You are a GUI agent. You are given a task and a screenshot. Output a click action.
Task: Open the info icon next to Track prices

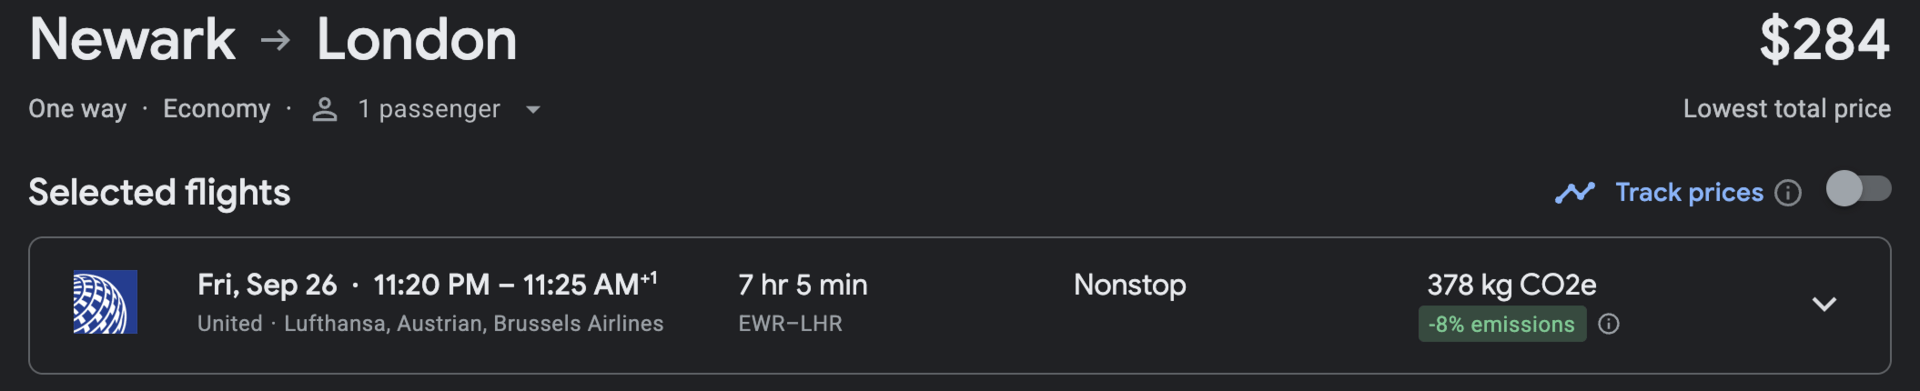(1788, 193)
